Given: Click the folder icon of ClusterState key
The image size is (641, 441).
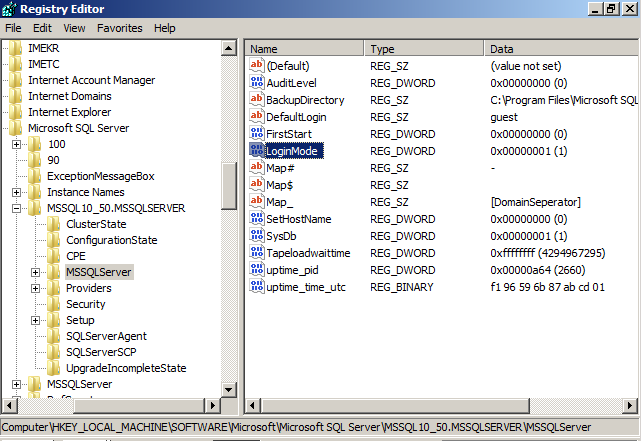Looking at the screenshot, I should point(54,224).
